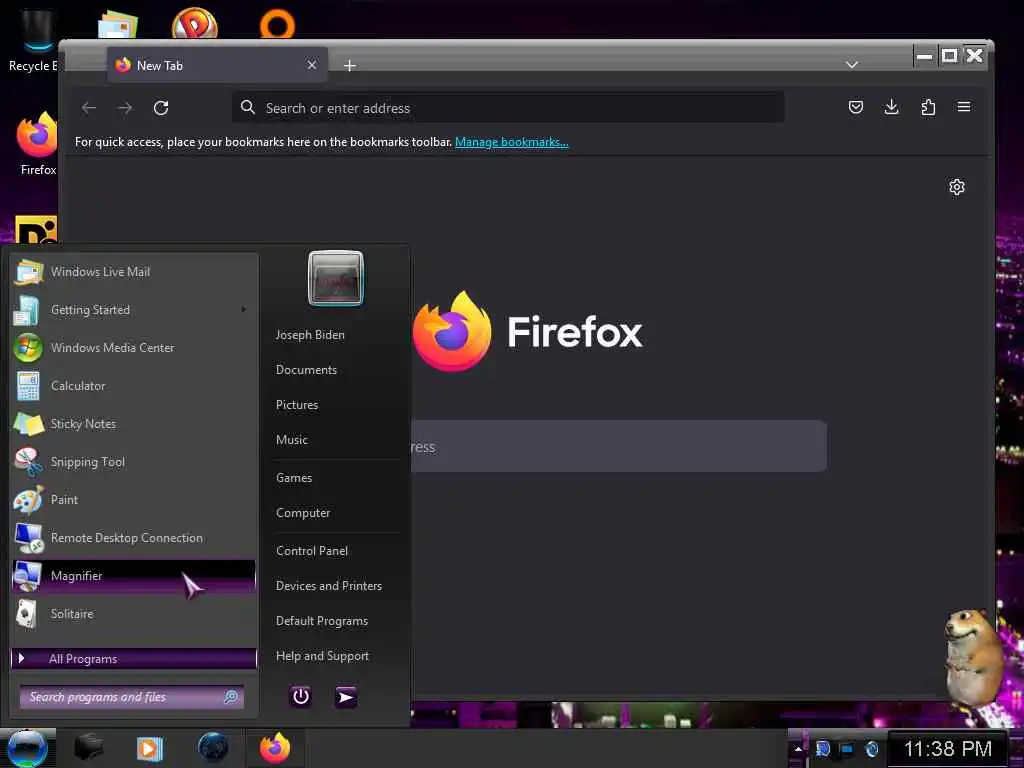Open Computer from the Start menu
Screen dimensions: 1024x768
coord(303,513)
